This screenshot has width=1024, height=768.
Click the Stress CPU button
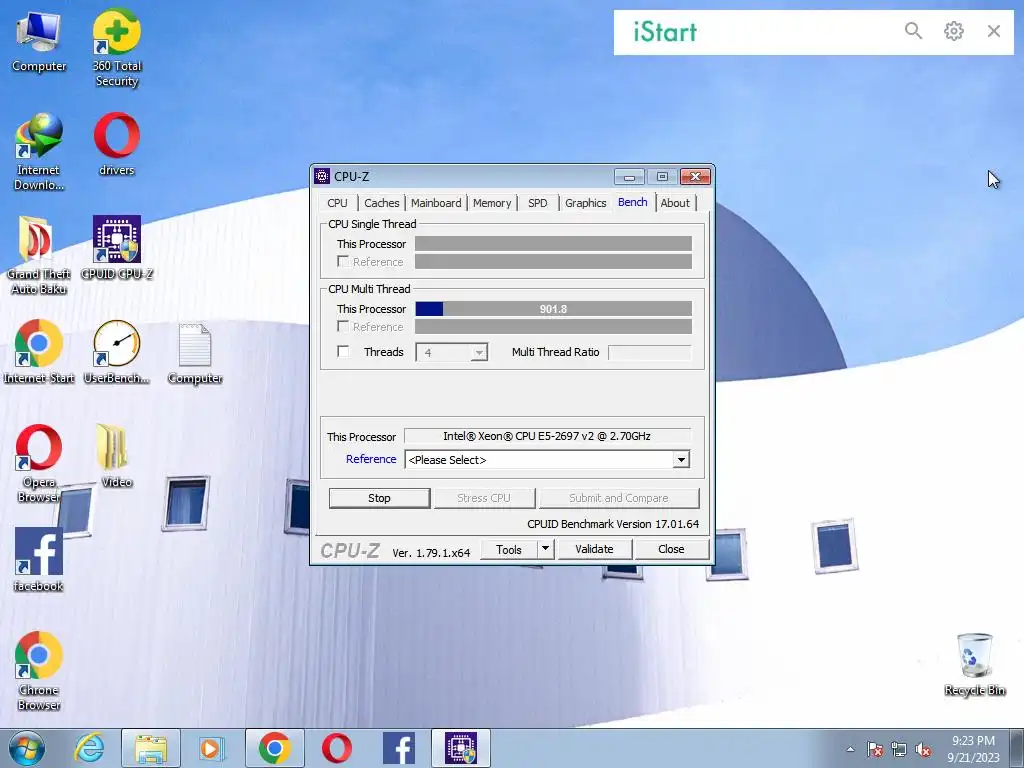click(484, 498)
